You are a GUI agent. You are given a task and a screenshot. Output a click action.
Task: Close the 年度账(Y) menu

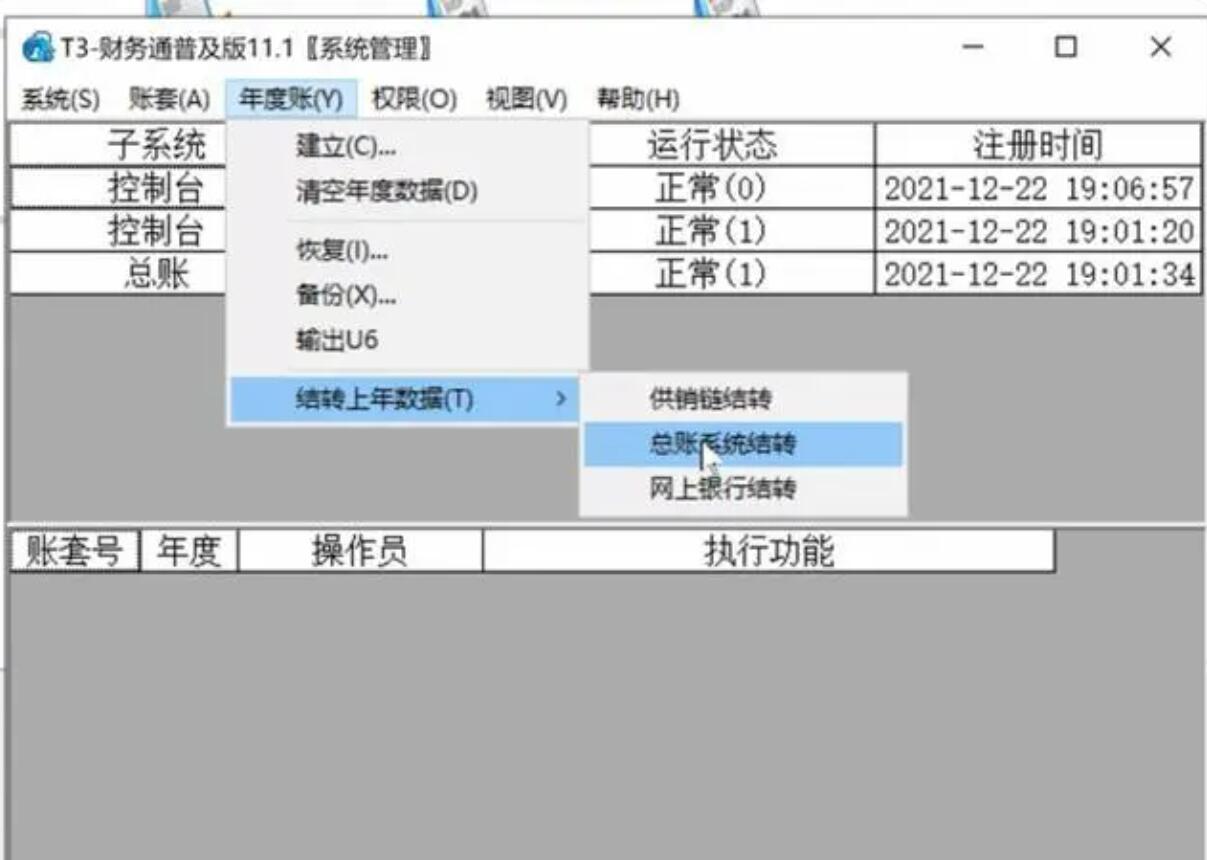coord(291,100)
